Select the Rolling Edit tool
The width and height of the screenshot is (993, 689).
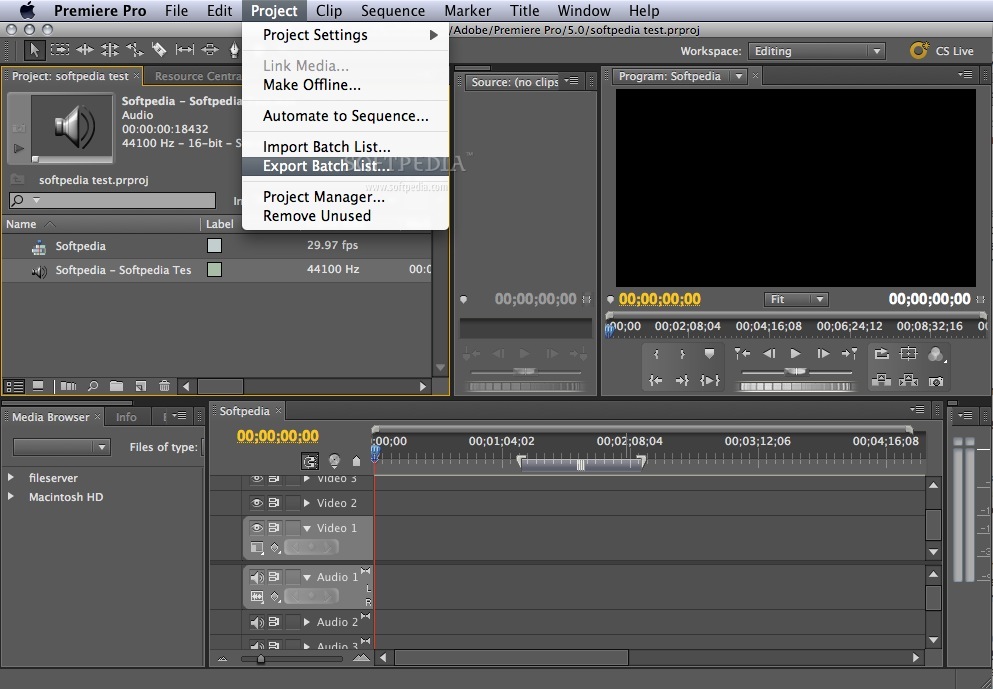110,49
